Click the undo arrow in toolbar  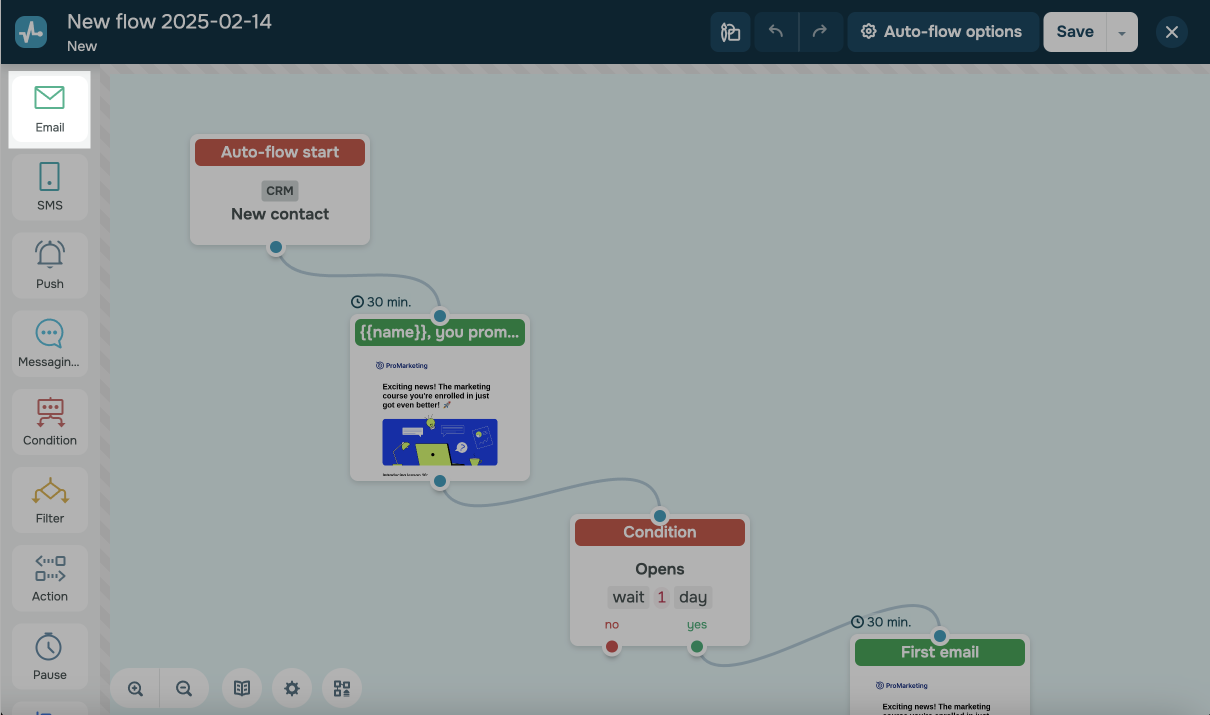(776, 32)
